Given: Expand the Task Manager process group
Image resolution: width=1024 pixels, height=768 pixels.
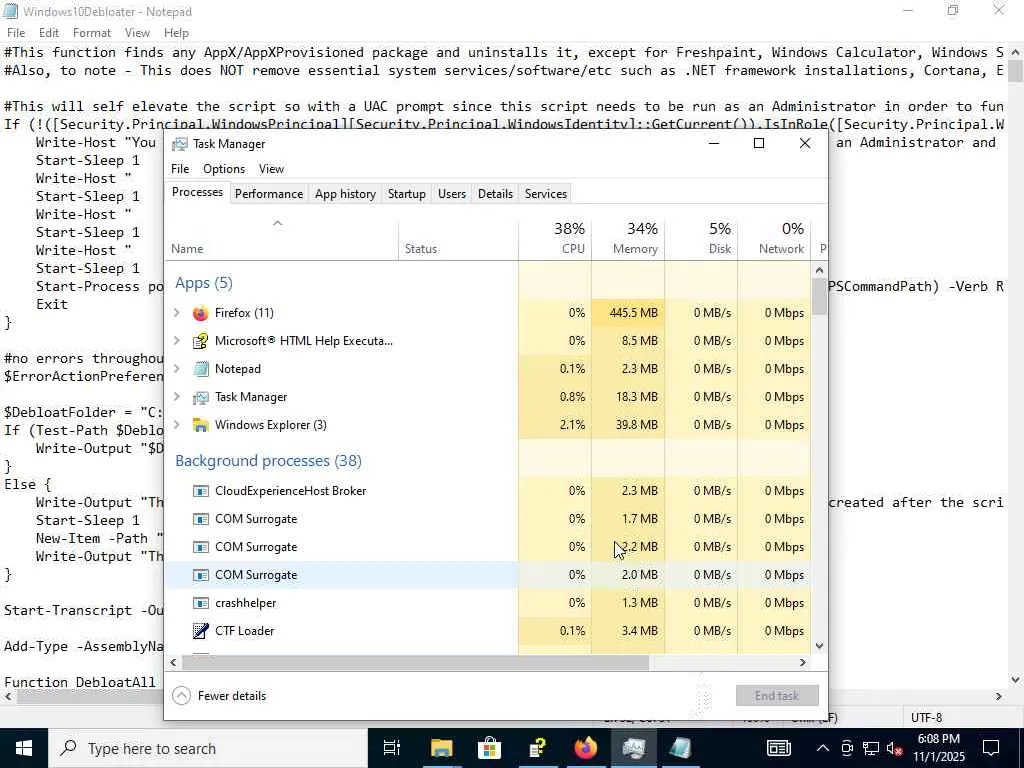Looking at the screenshot, I should pyautogui.click(x=176, y=397).
